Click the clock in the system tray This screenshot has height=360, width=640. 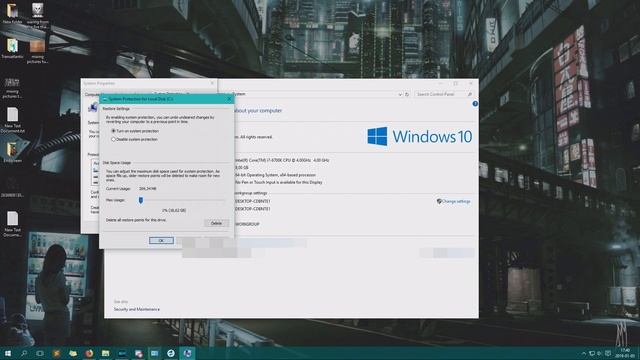(x=625, y=353)
